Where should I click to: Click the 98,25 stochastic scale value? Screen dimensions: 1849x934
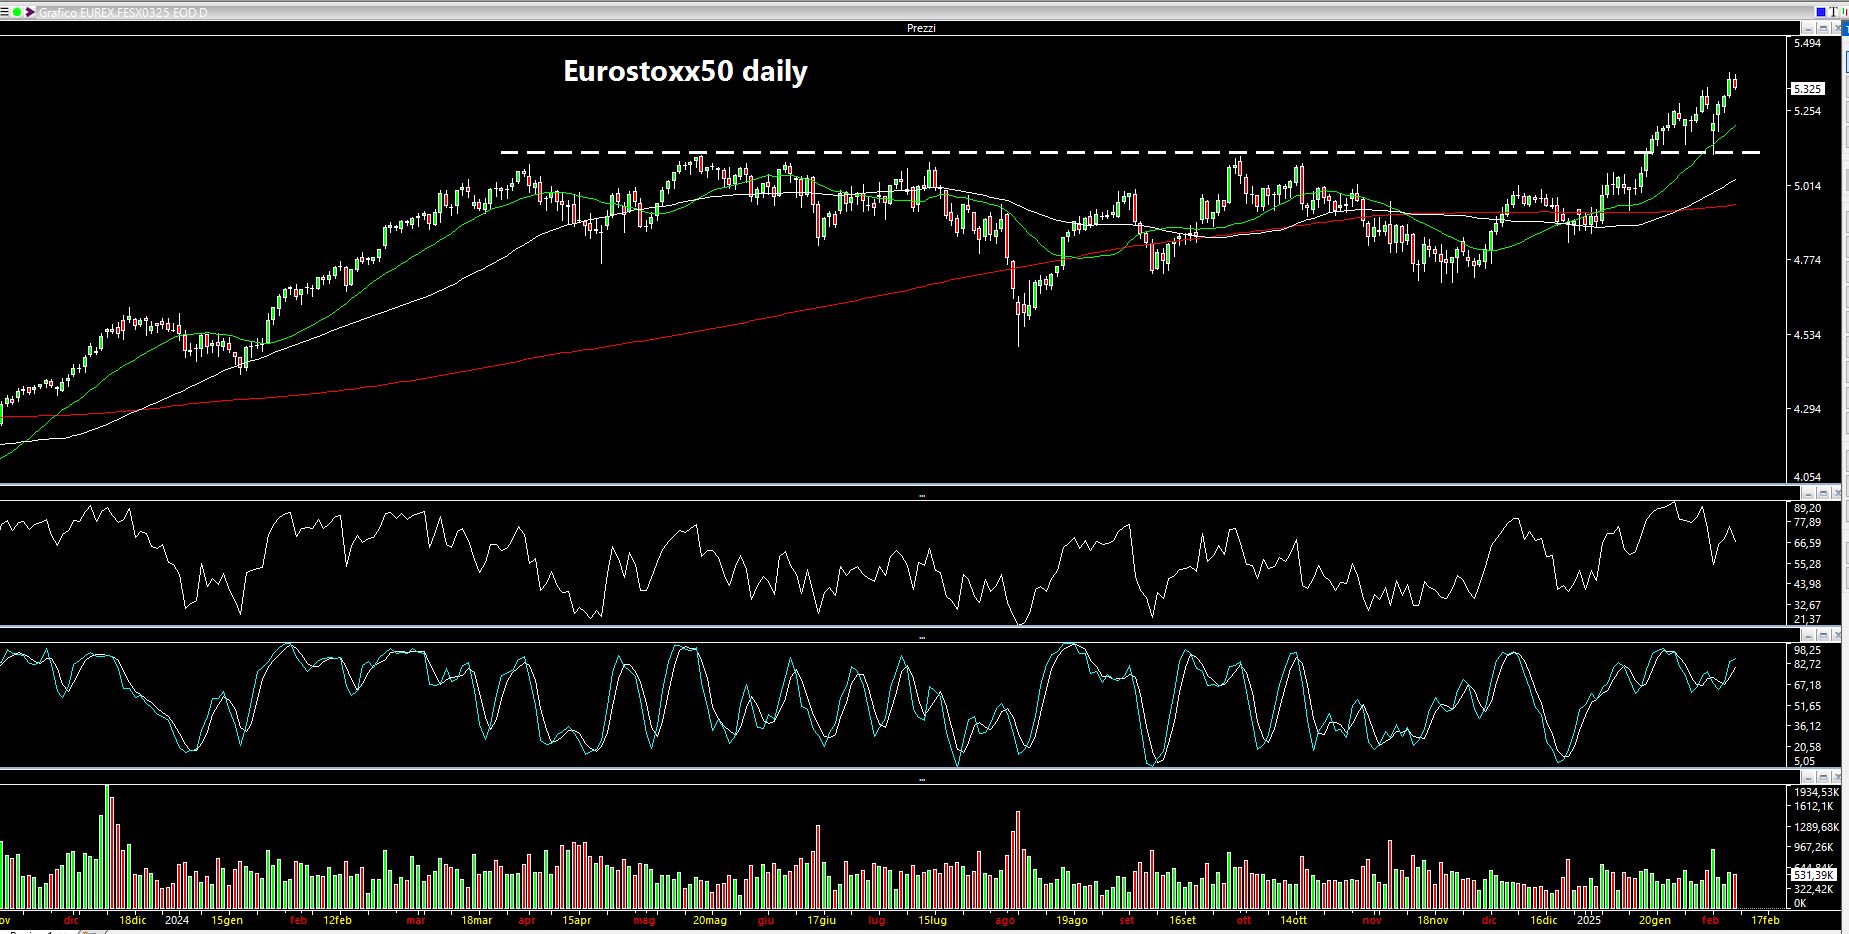tap(1807, 650)
